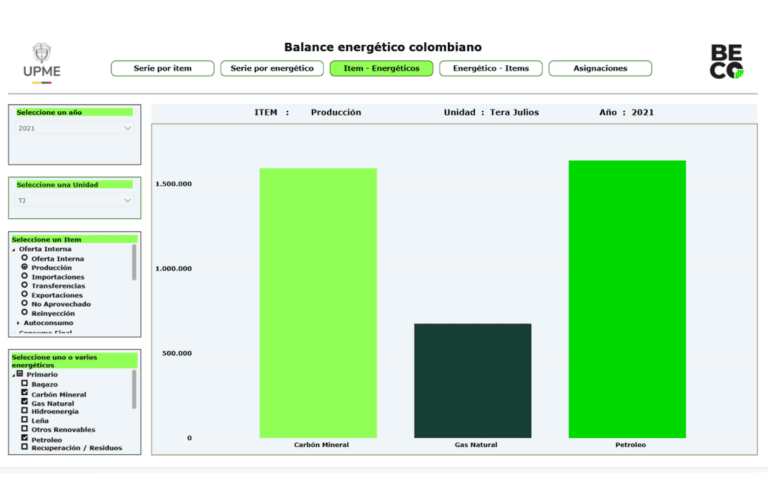Open the unit dropdown showing TJ
The image size is (768, 483).
(x=75, y=201)
